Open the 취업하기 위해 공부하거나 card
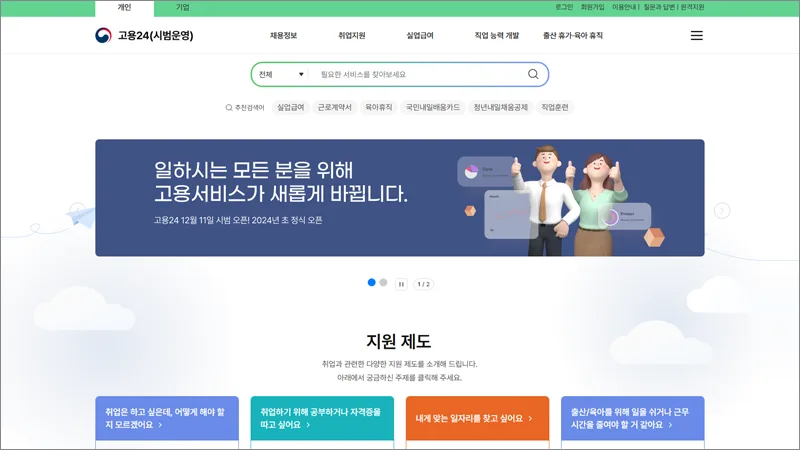 click(322, 418)
